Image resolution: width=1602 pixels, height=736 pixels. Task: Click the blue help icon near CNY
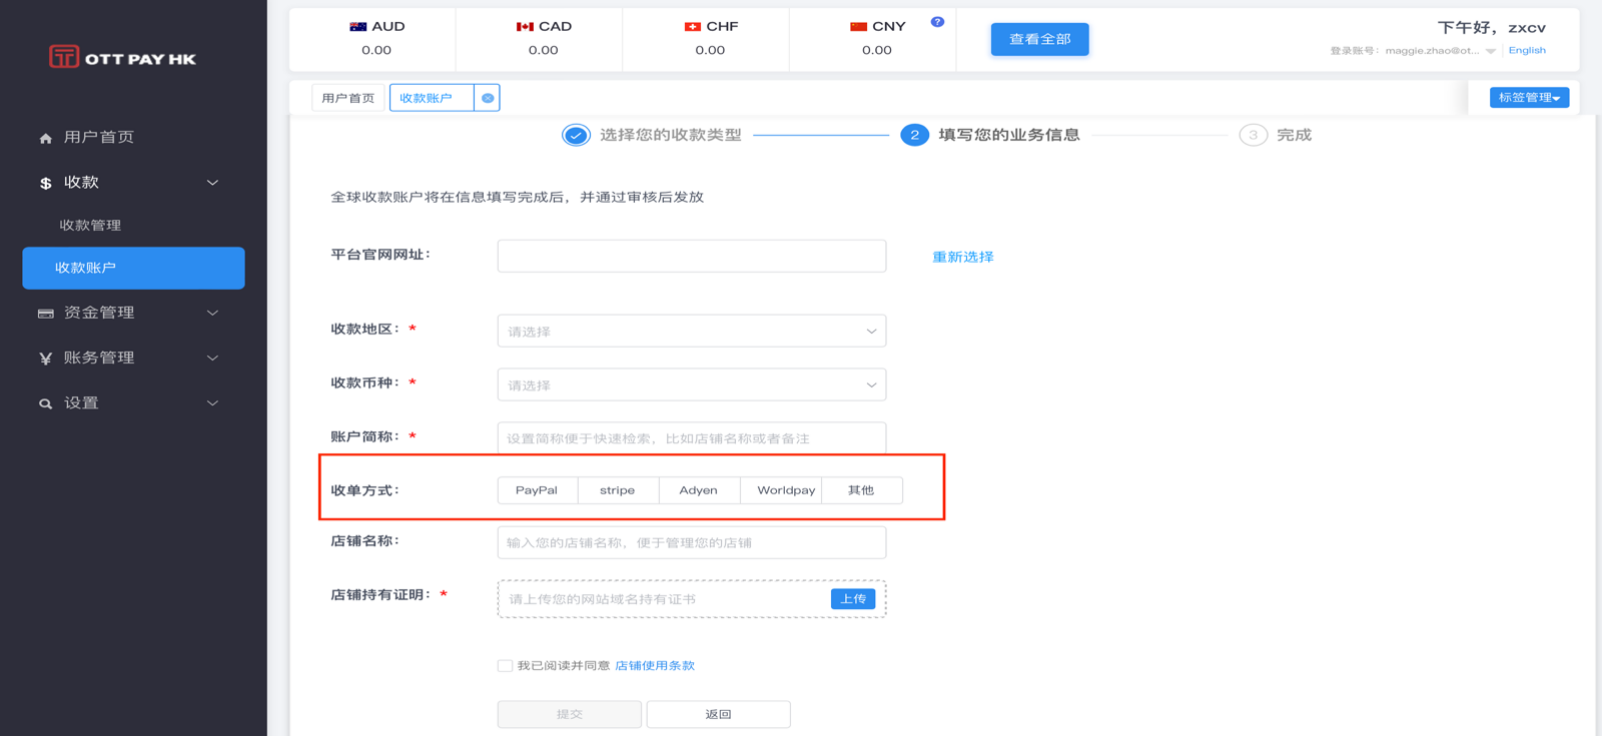click(x=937, y=21)
